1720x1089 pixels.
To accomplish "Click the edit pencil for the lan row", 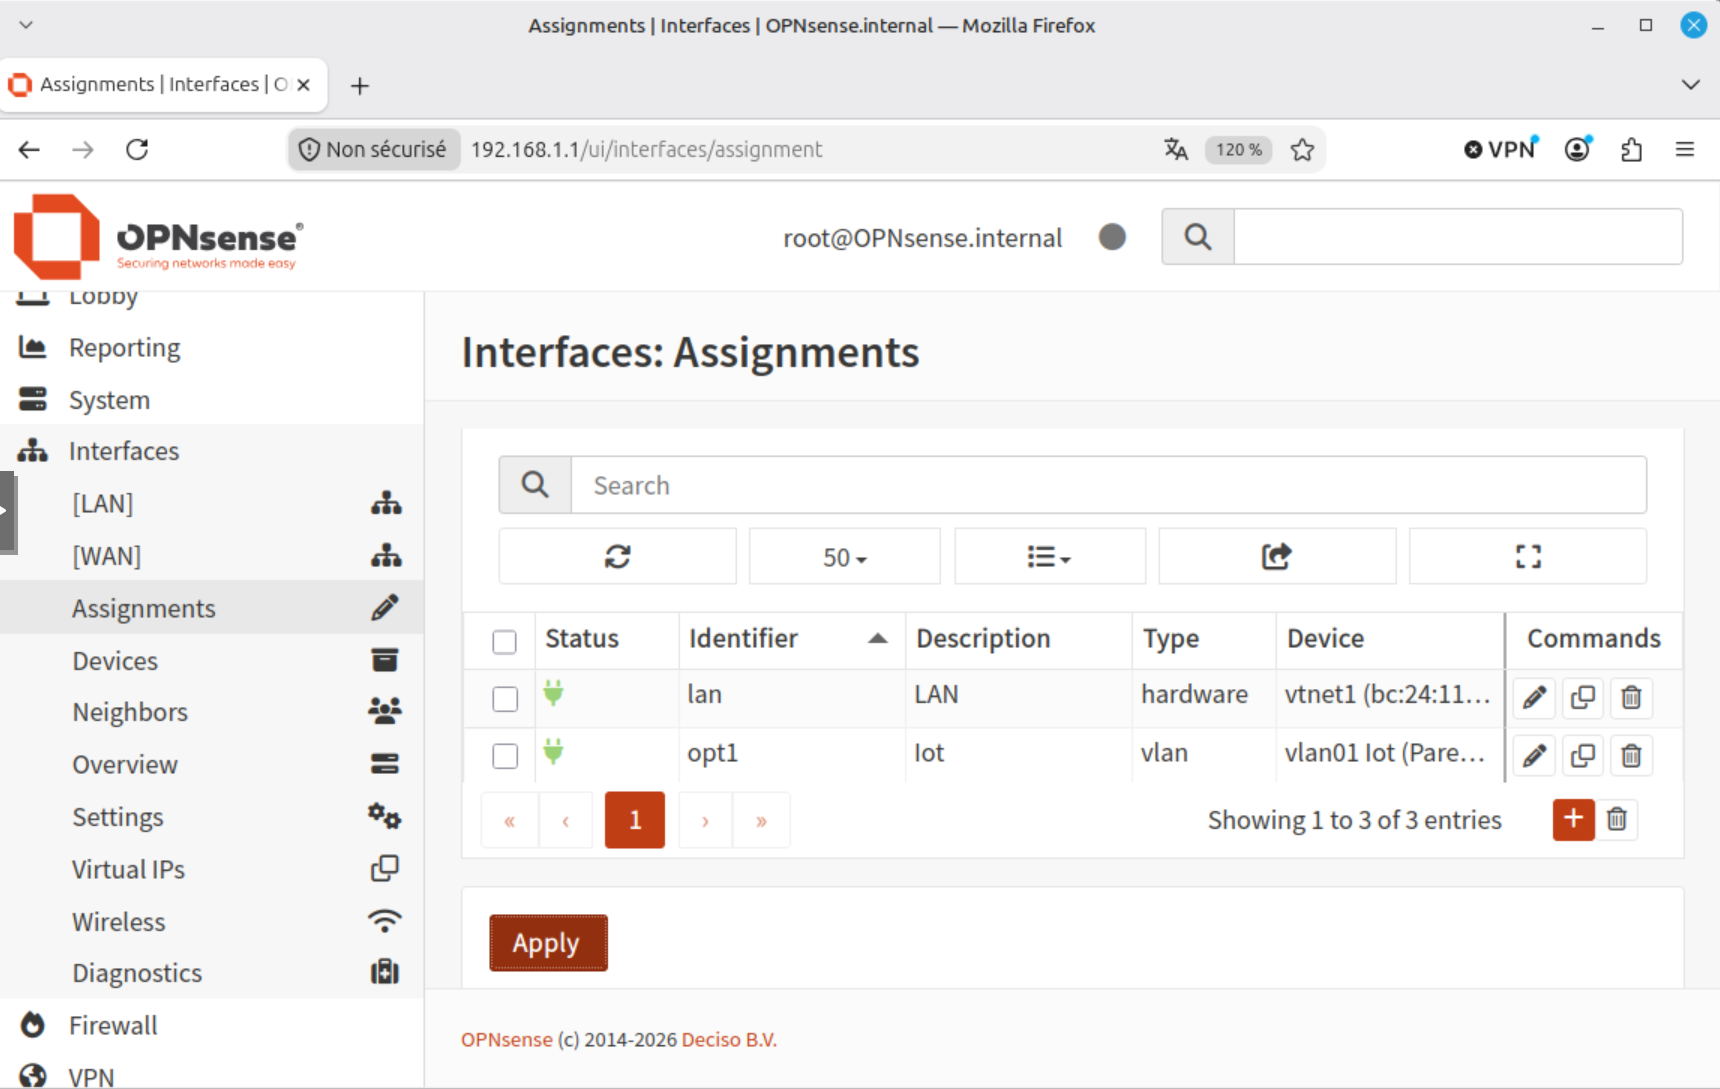I will (x=1534, y=697).
